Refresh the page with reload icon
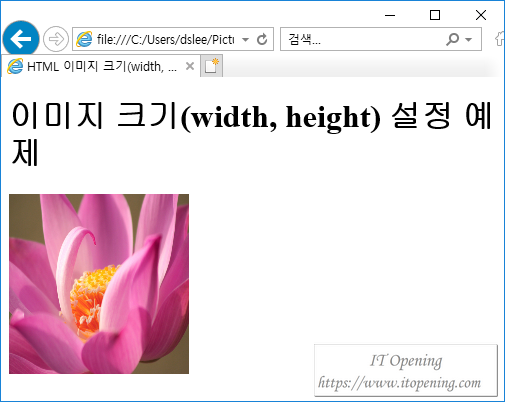505x402 pixels. coord(262,39)
